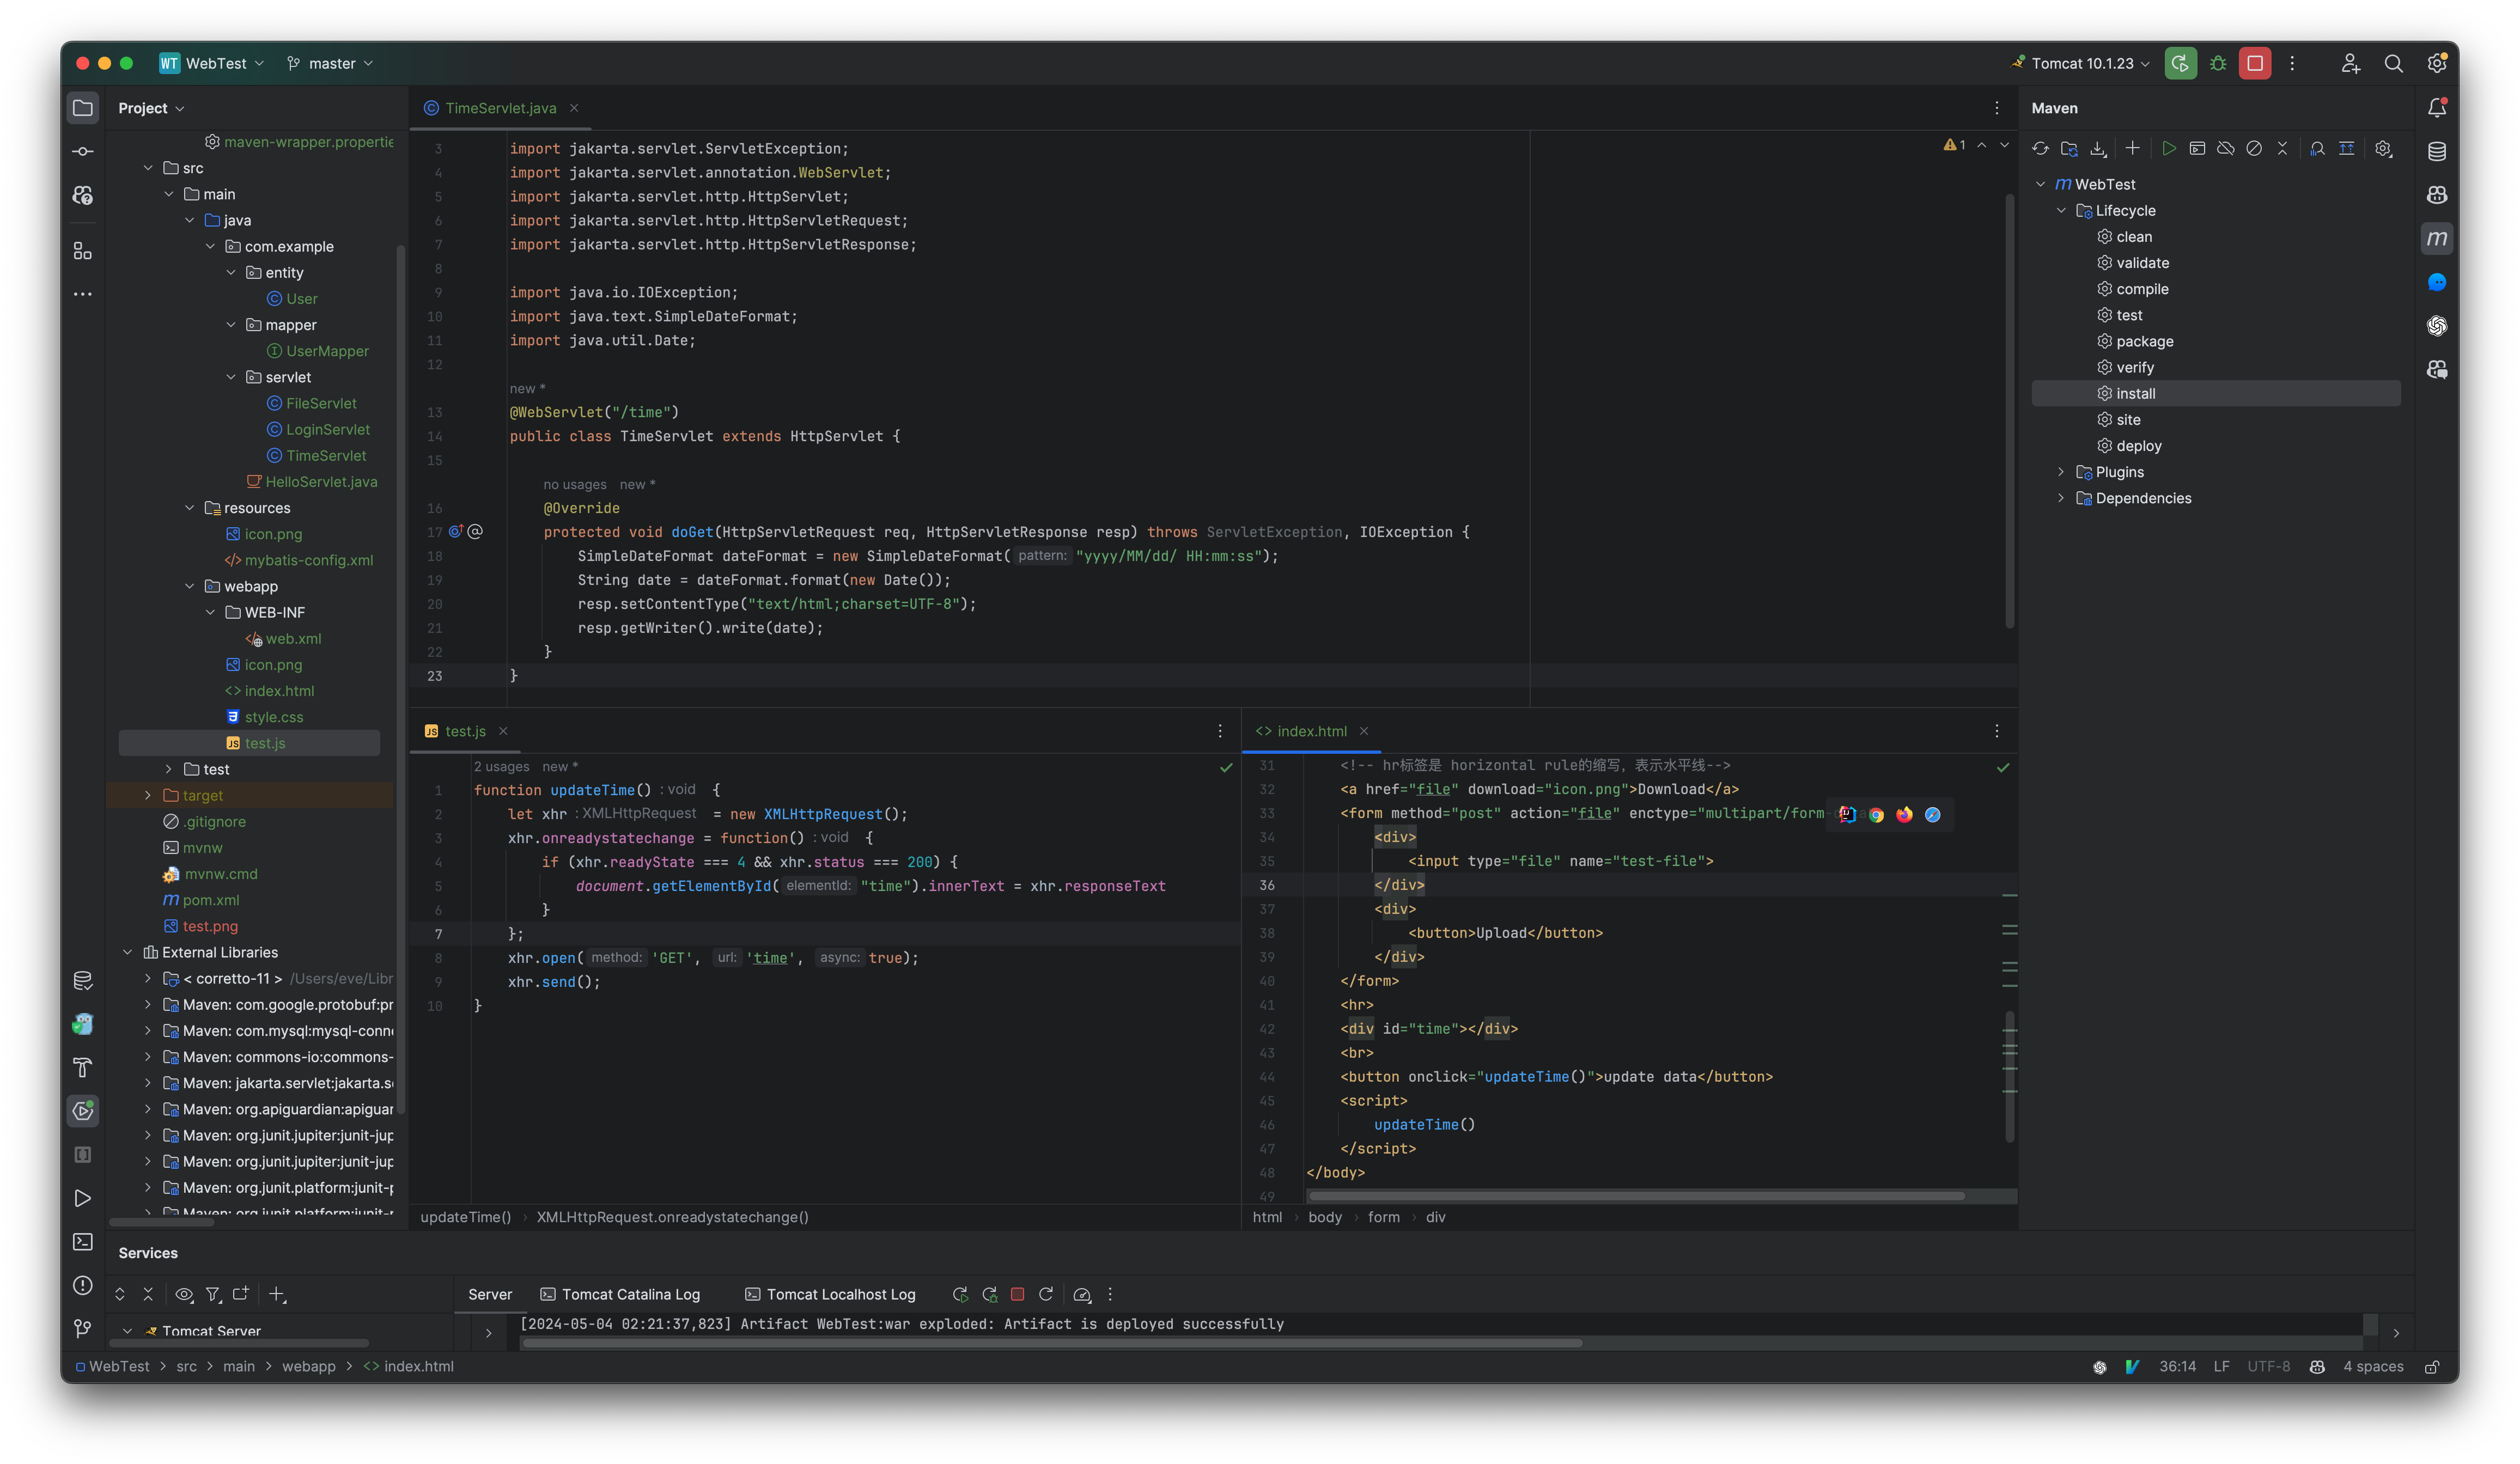Stop the Tomcat server with the red square
This screenshot has width=2520, height=1464.
click(1018, 1294)
